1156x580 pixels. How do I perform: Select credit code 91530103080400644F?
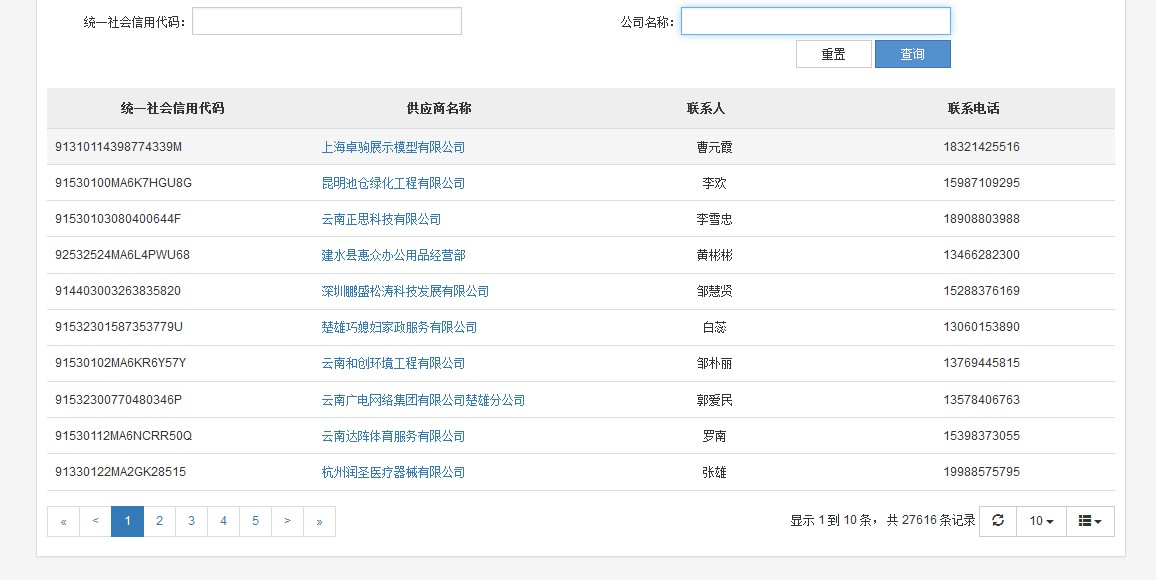pos(118,219)
